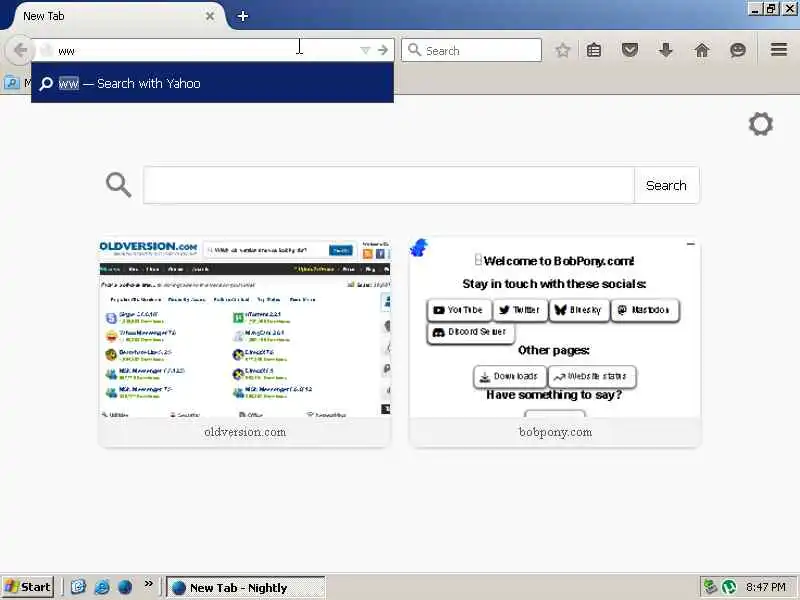This screenshot has width=800, height=600.
Task: Click the Pocket toolbar icon
Action: click(630, 50)
